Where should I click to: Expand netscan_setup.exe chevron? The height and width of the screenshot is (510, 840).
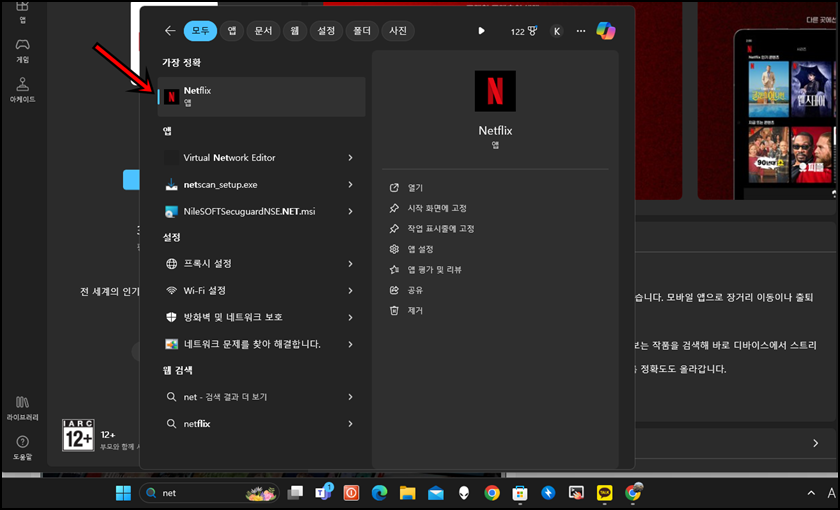click(350, 184)
